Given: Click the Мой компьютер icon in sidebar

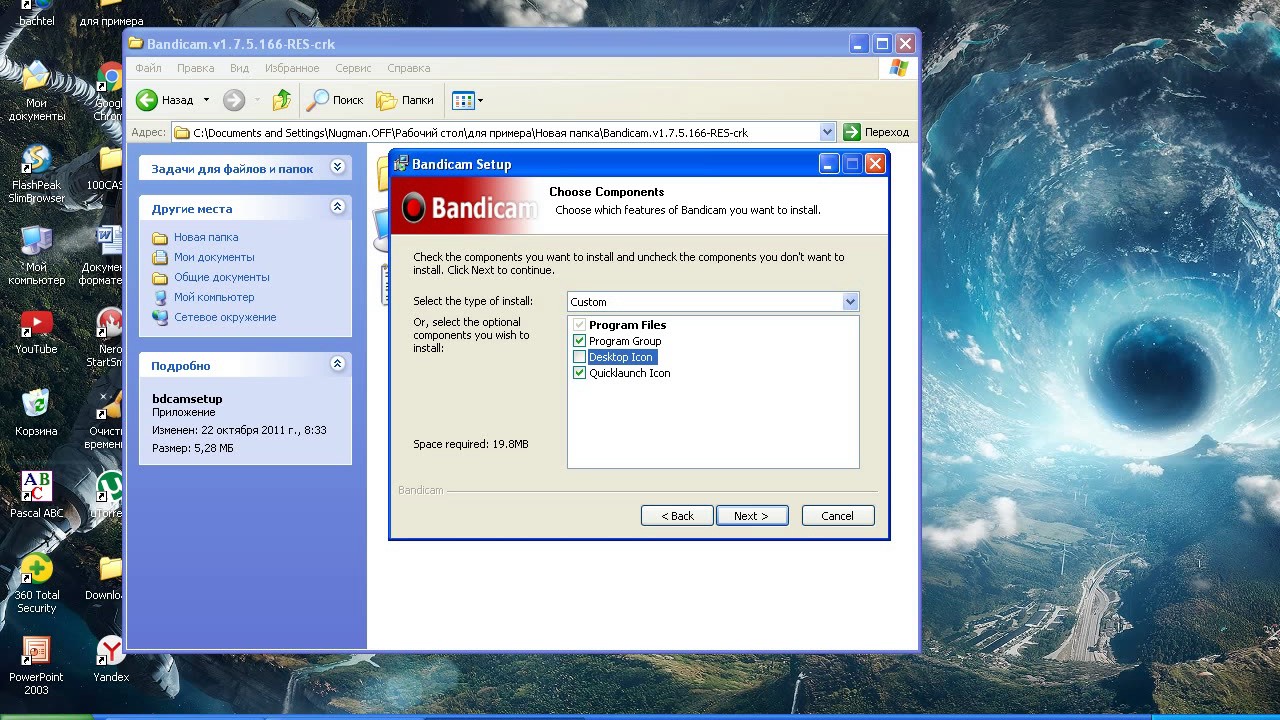Looking at the screenshot, I should (x=160, y=297).
